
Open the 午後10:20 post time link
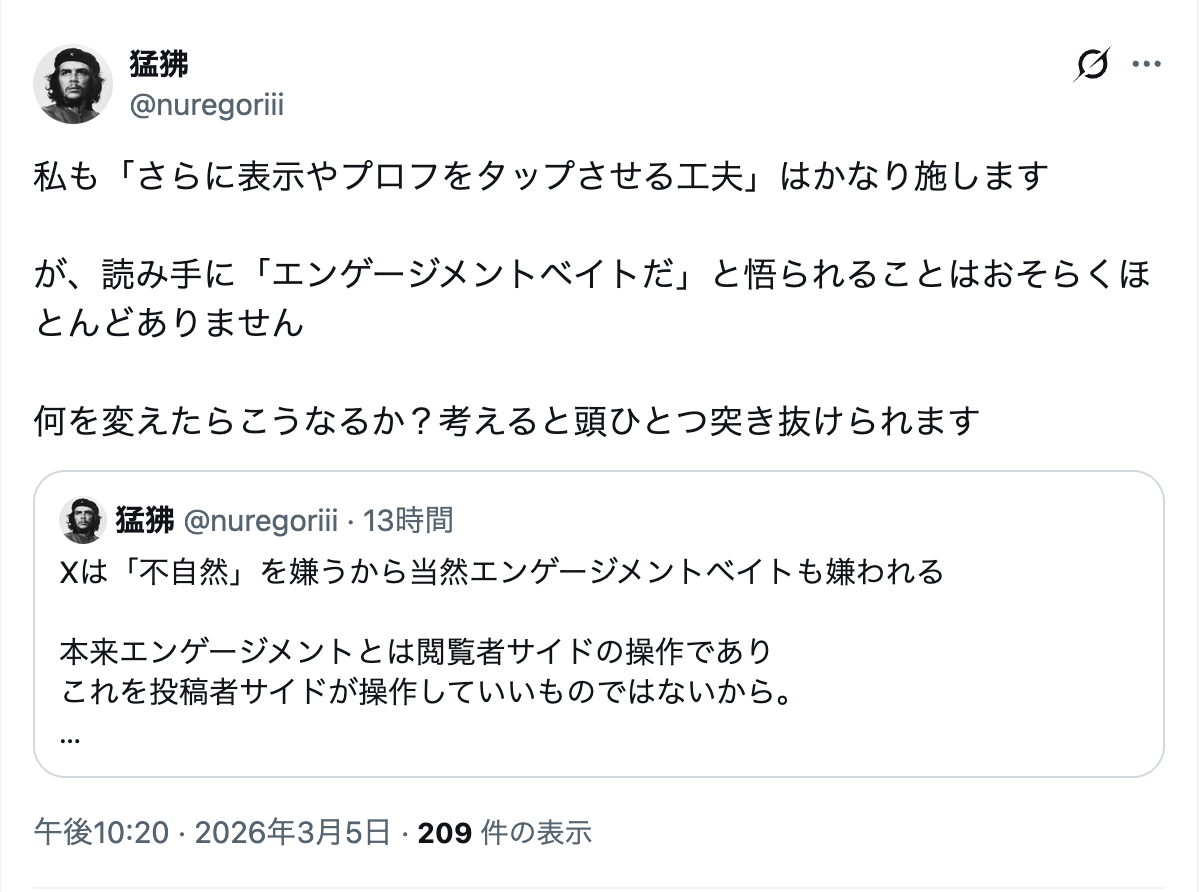[101, 832]
